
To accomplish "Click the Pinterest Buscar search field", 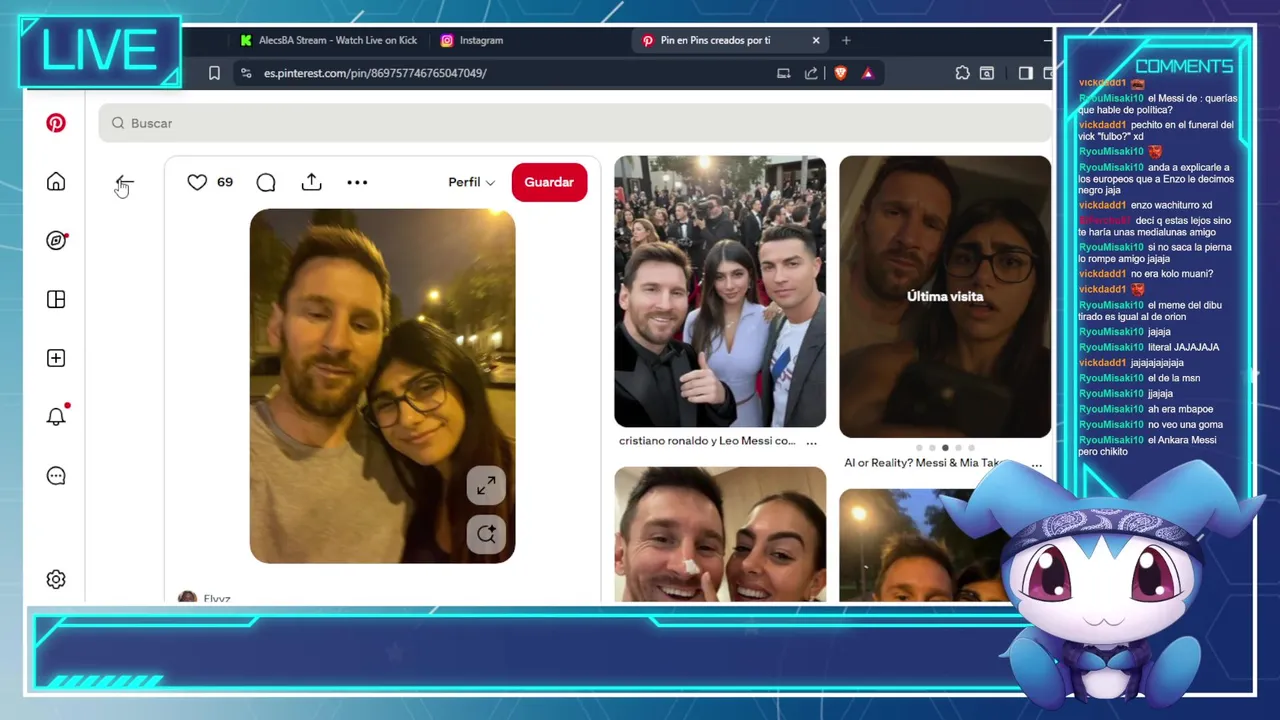I will point(575,123).
